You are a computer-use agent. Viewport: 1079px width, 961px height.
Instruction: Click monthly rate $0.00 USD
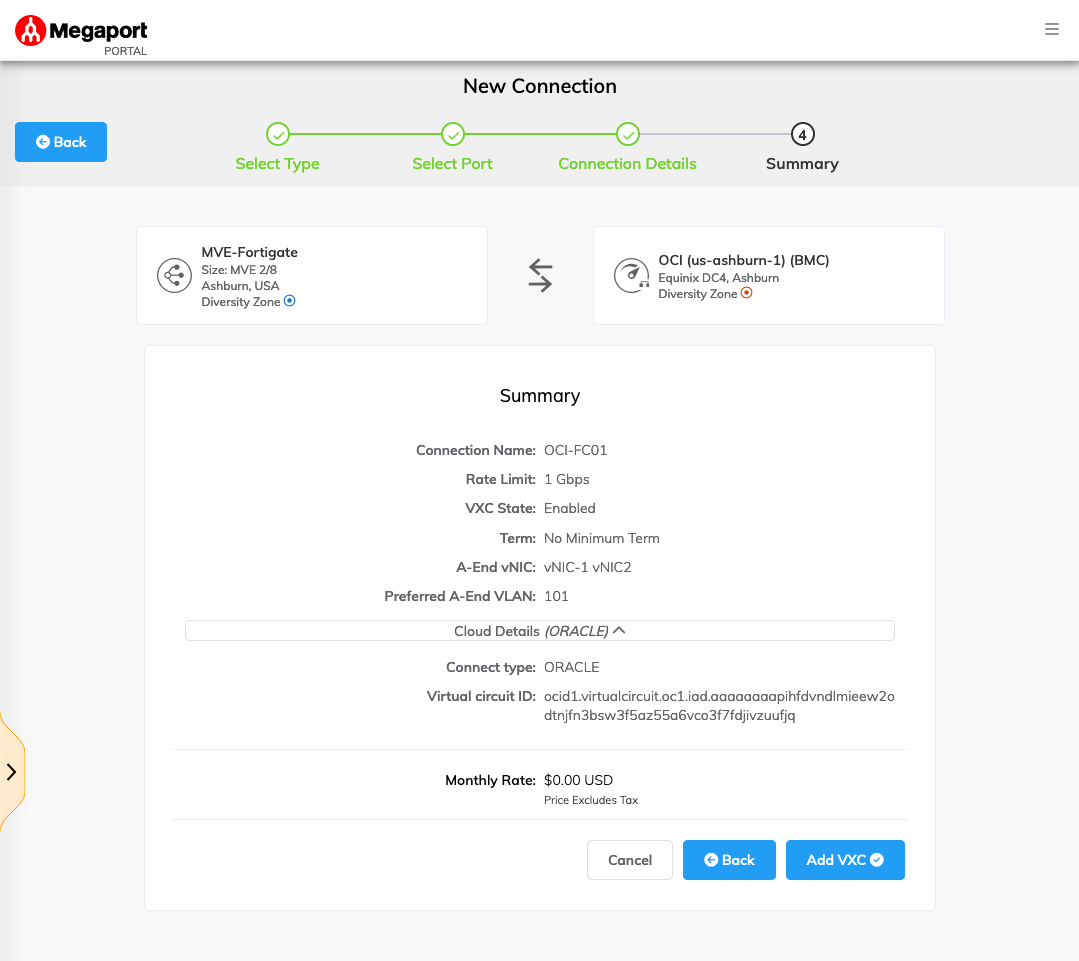pos(578,780)
